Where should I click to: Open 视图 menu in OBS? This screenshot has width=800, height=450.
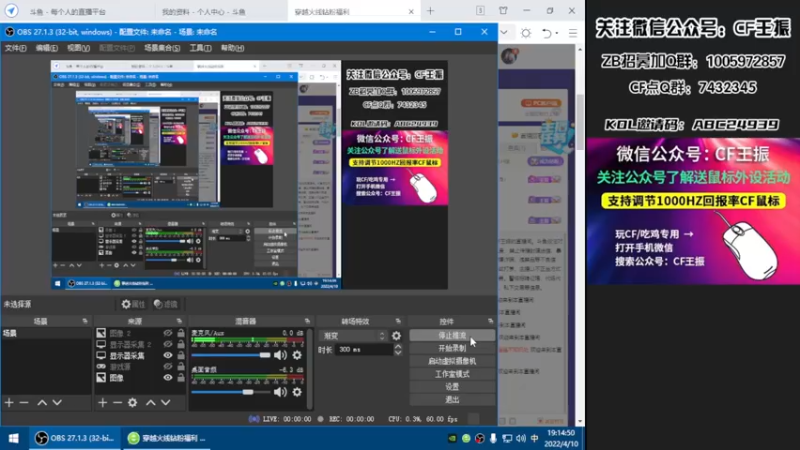(78, 48)
